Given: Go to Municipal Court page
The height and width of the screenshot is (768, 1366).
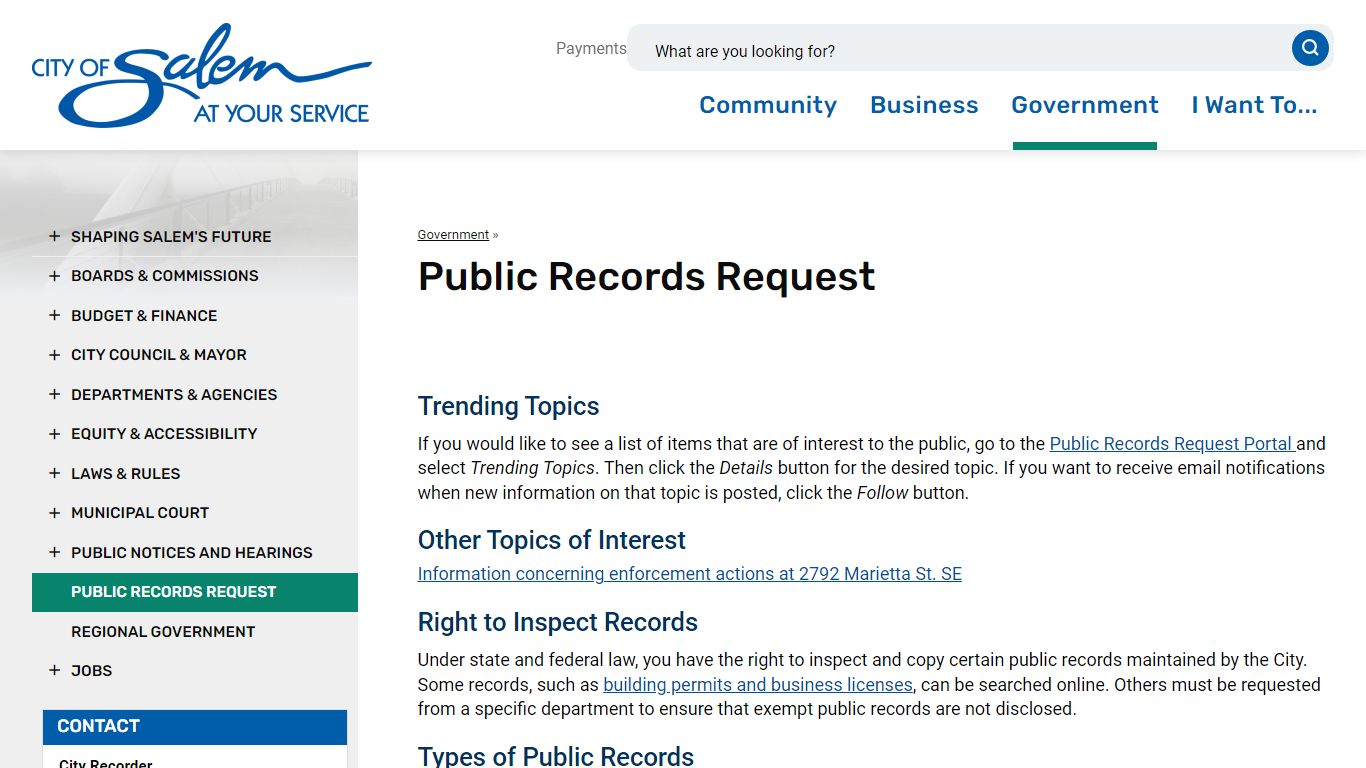Looking at the screenshot, I should [140, 513].
